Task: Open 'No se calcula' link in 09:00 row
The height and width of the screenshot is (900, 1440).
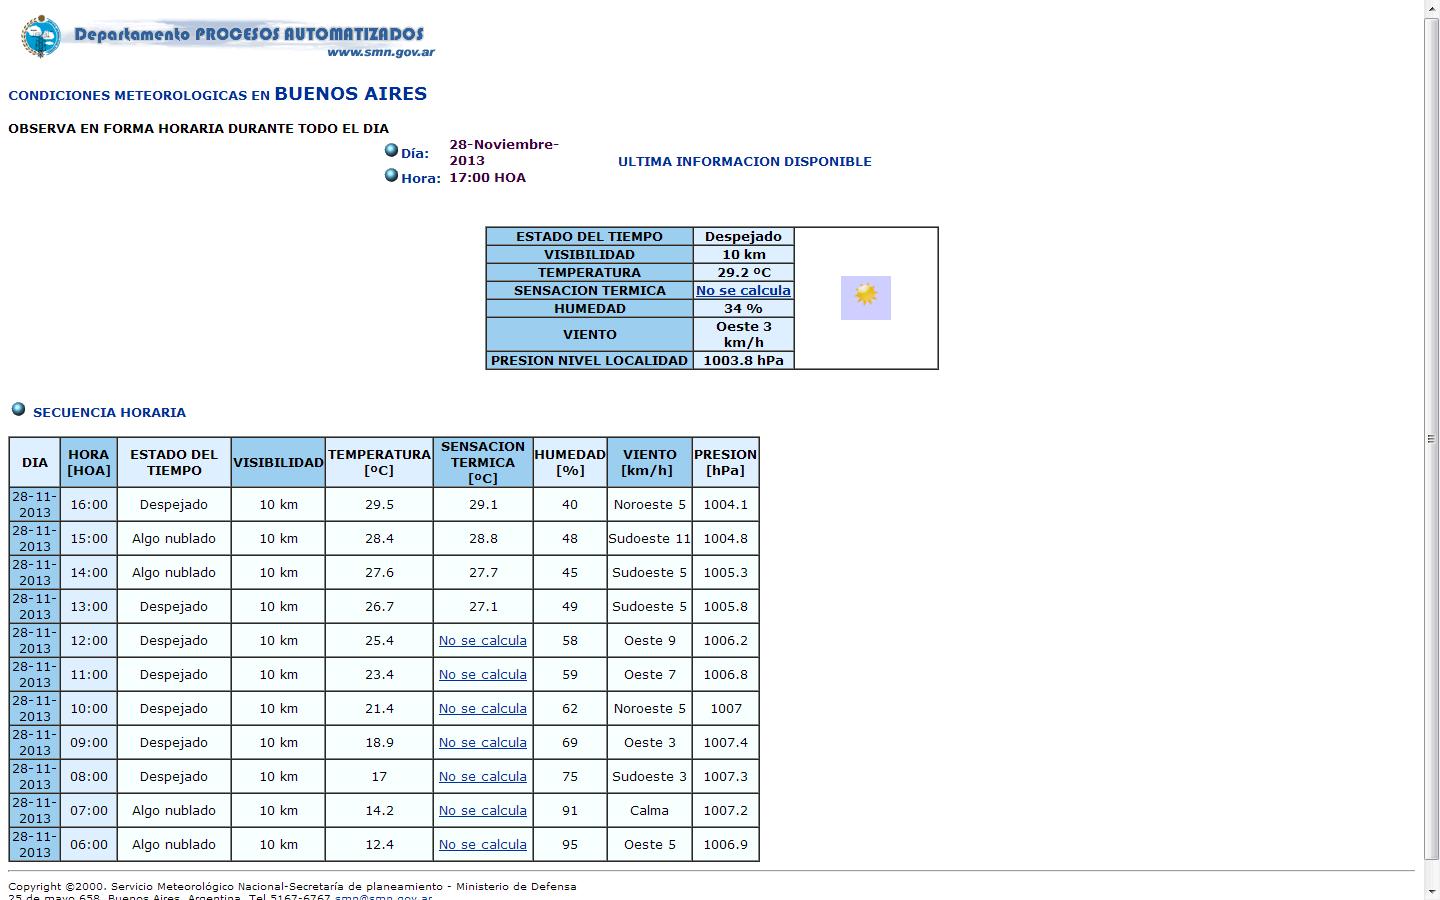Action: pos(483,742)
